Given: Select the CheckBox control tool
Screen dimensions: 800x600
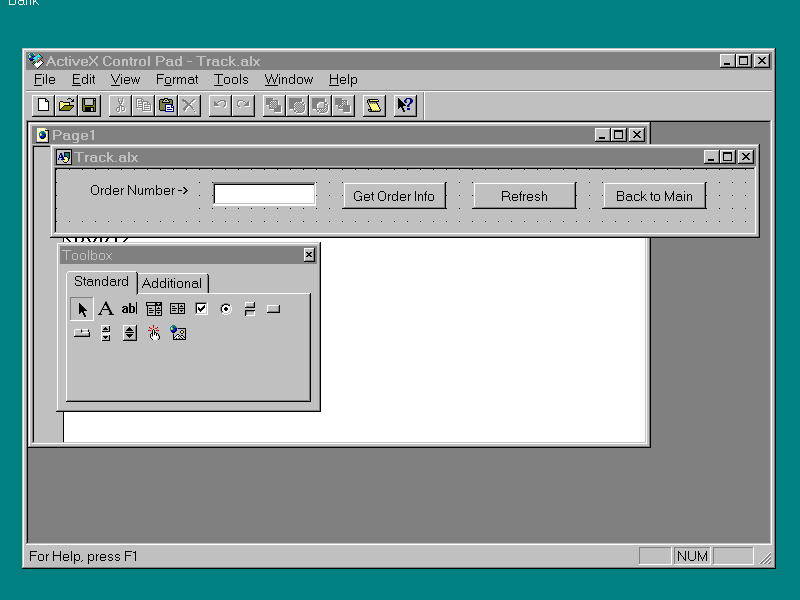Looking at the screenshot, I should click(x=201, y=309).
